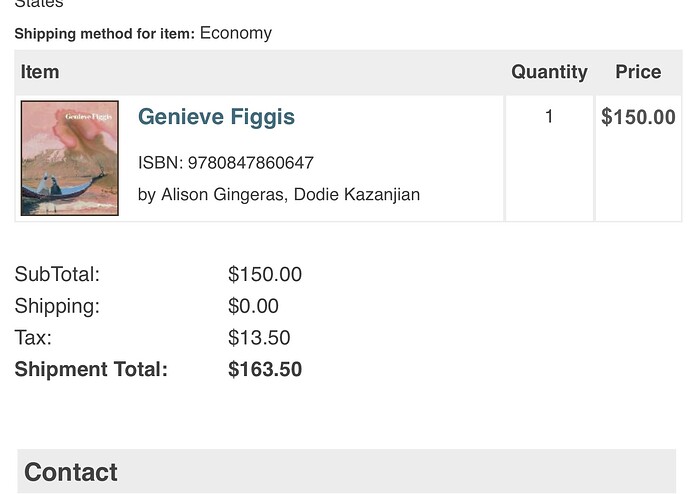Select the Item column header
The width and height of the screenshot is (690, 494).
[40, 72]
